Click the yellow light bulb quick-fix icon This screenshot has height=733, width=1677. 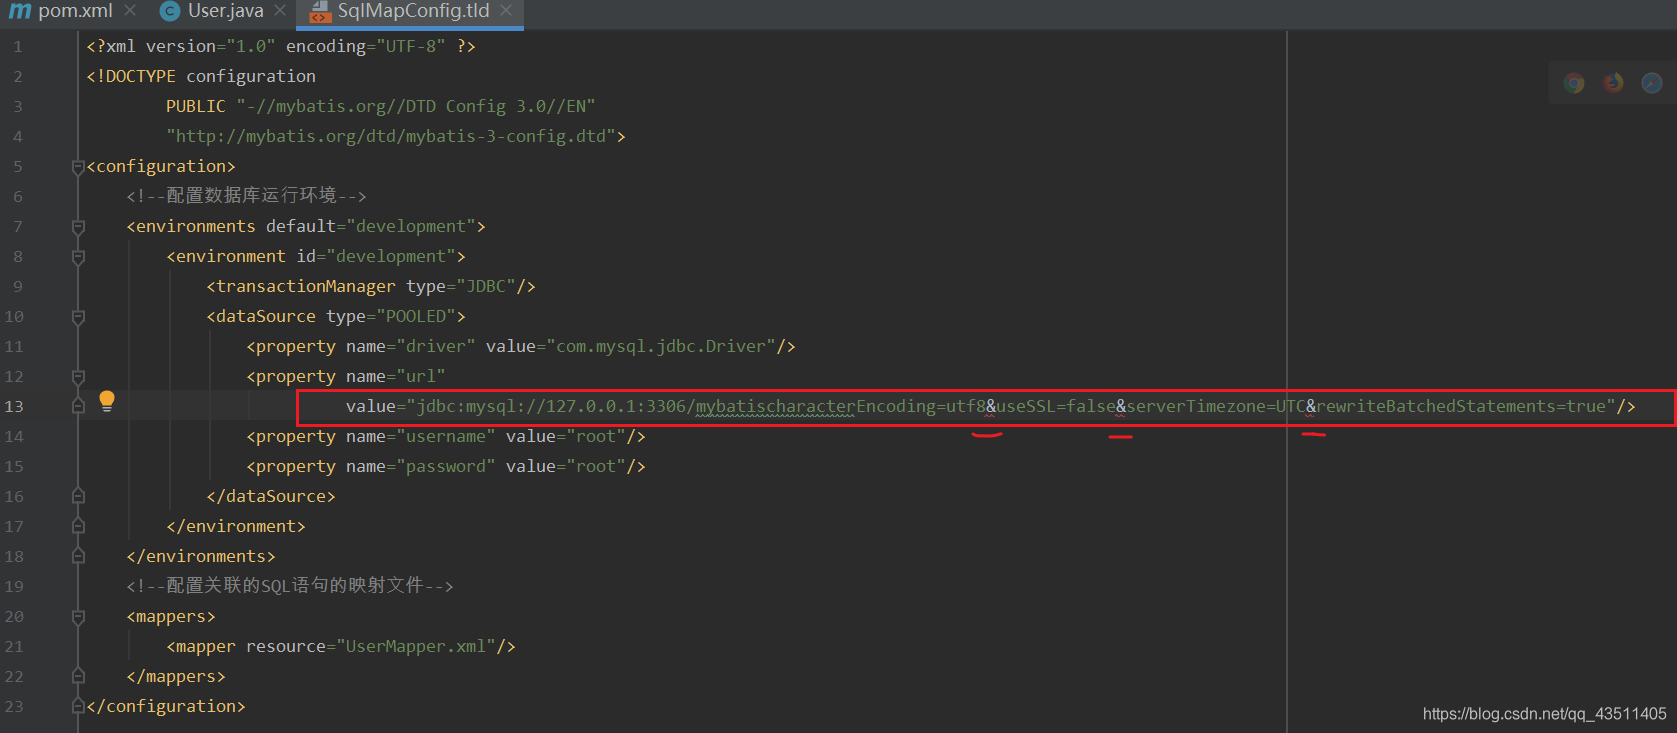click(x=107, y=402)
